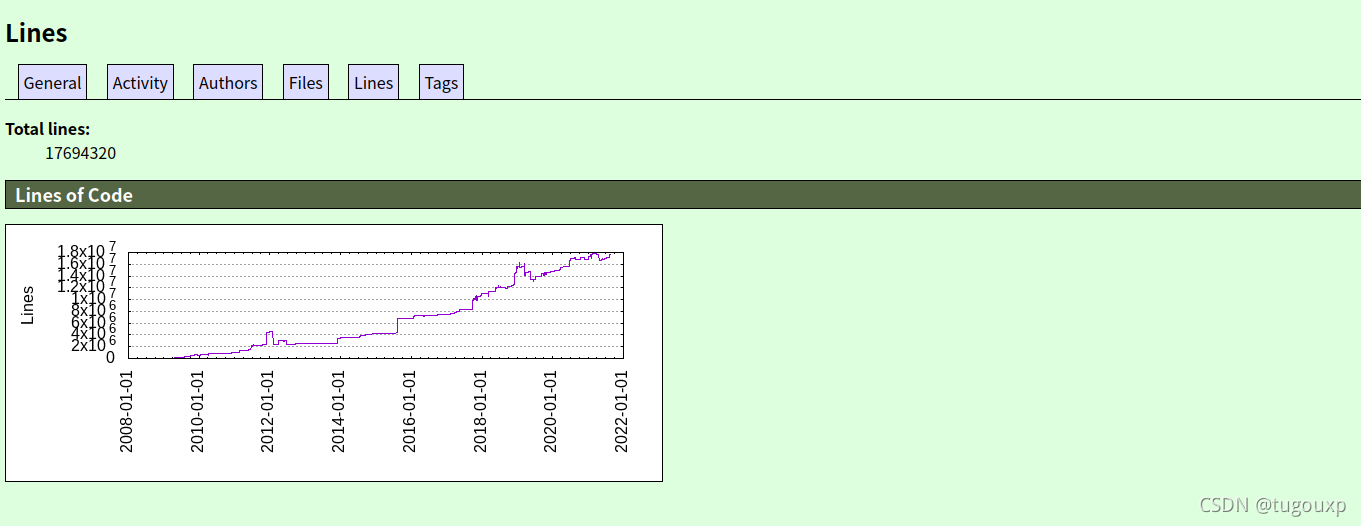
Task: Open the General tab
Action: pos(52,83)
